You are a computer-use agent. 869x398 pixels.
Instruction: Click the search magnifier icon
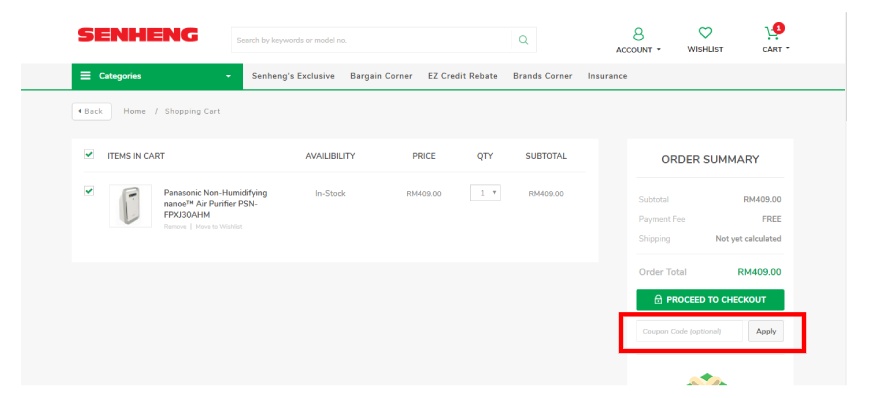coord(523,40)
